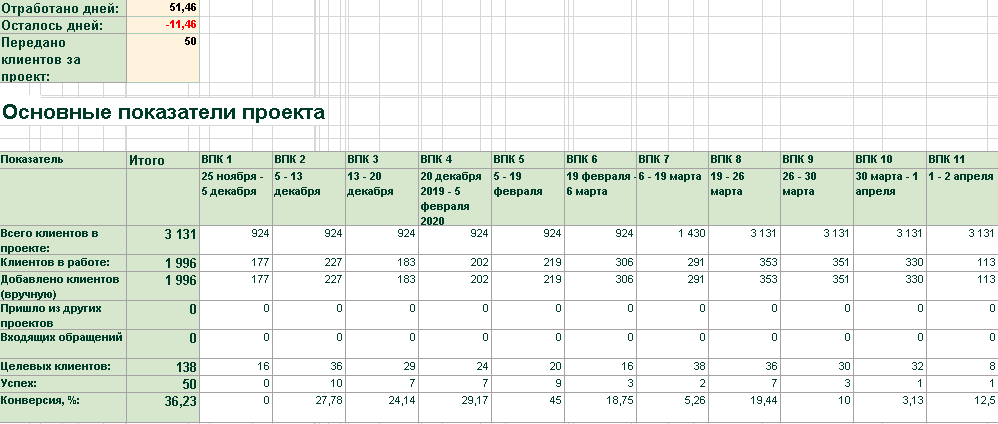Select the 'ВПК 10' column header
Screen dimensions: 998x424
pos(889,160)
